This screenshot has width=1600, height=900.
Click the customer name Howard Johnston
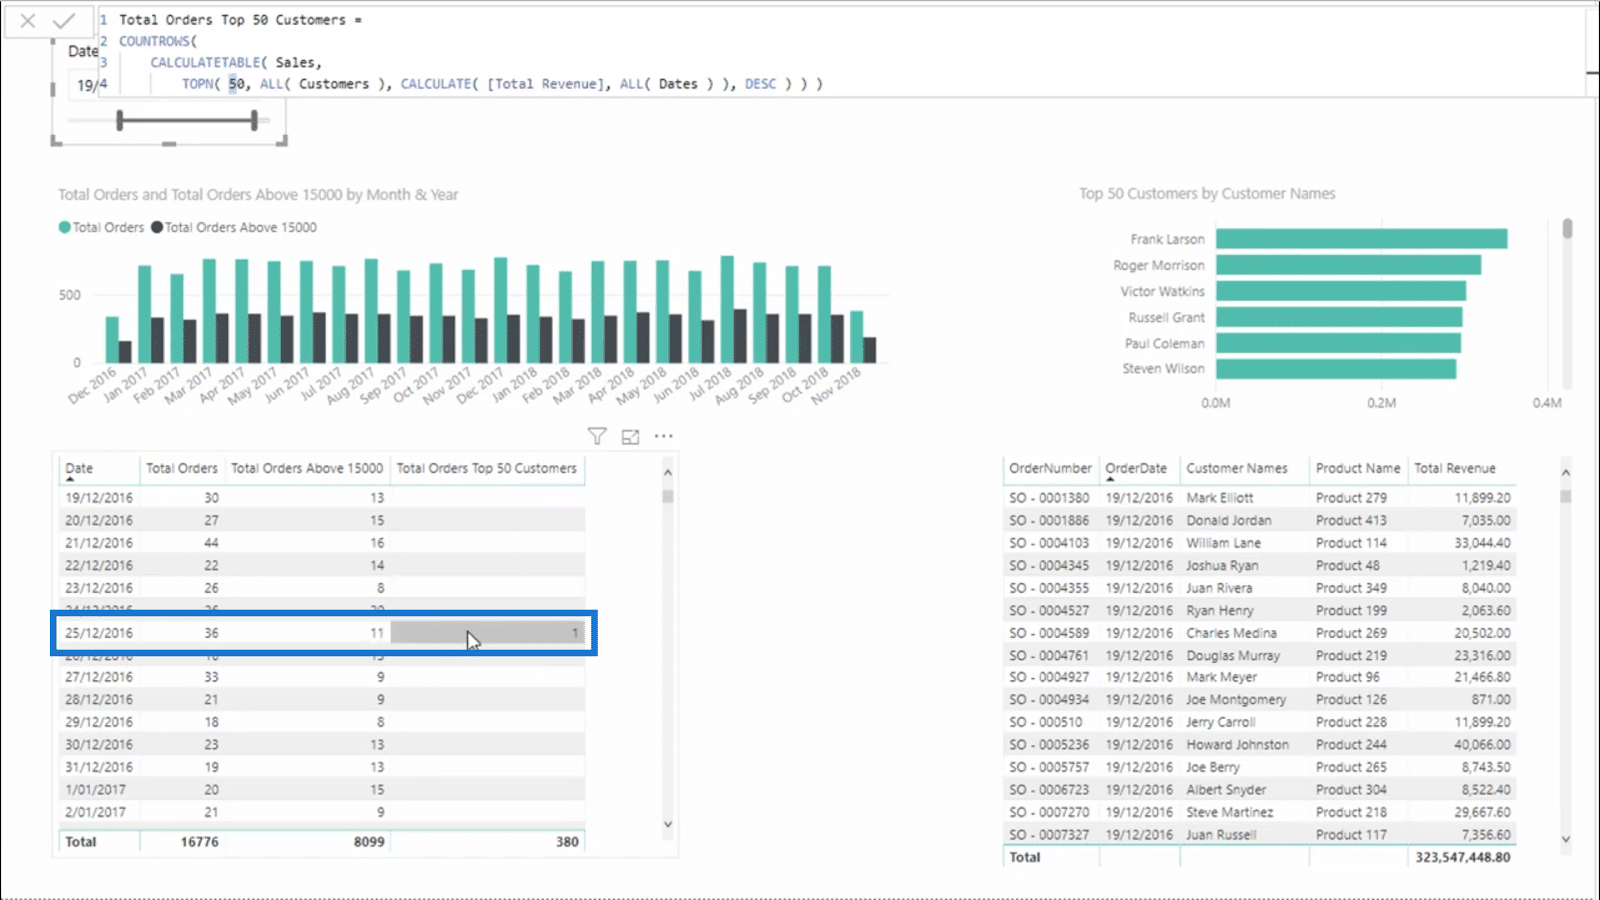click(1237, 745)
